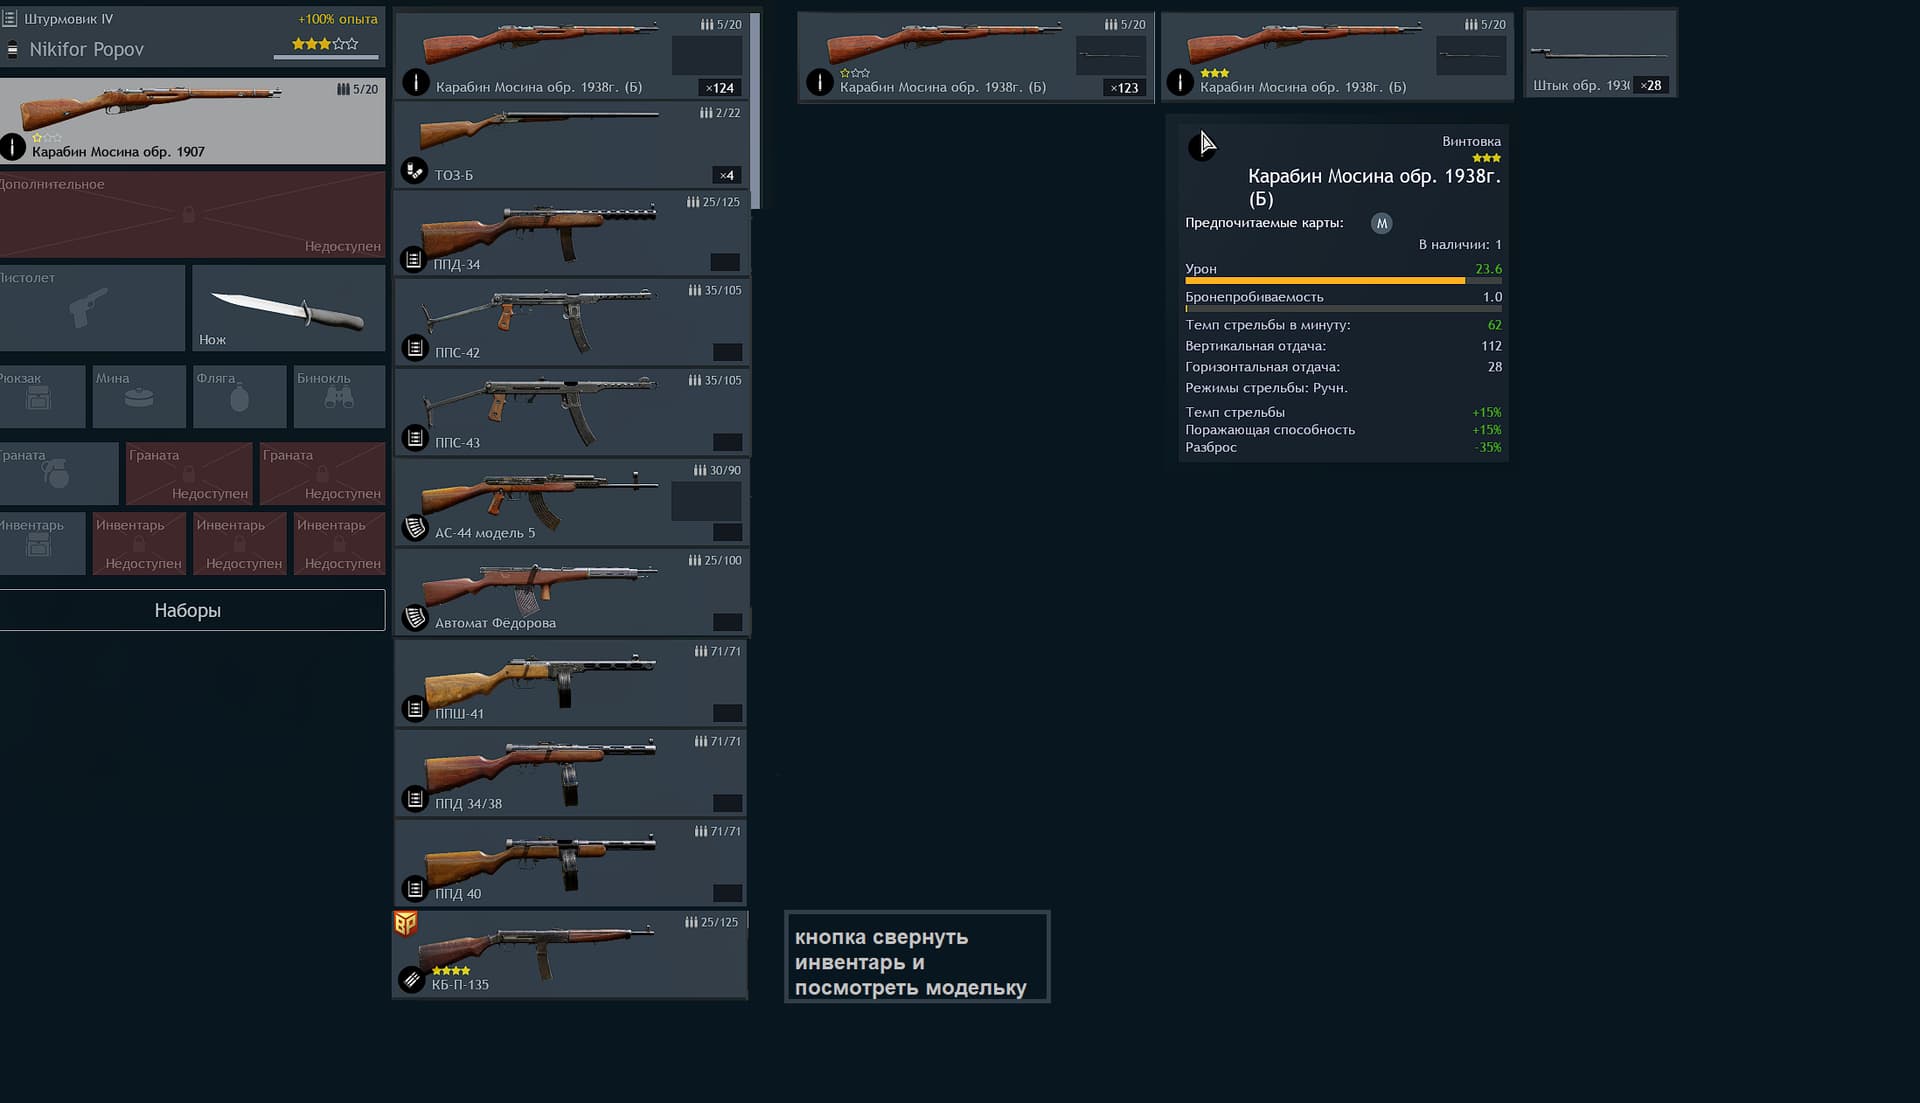Open the mine (Мина) slot
The width and height of the screenshot is (1920, 1103).
pos(139,397)
